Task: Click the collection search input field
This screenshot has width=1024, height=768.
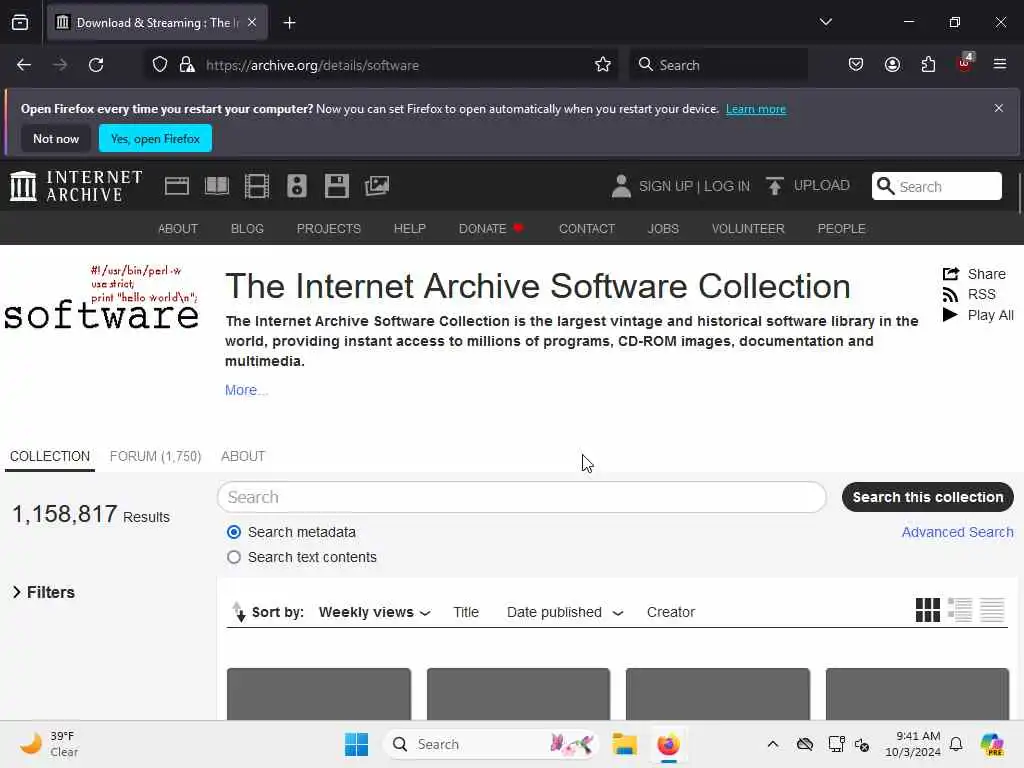Action: [x=521, y=498]
